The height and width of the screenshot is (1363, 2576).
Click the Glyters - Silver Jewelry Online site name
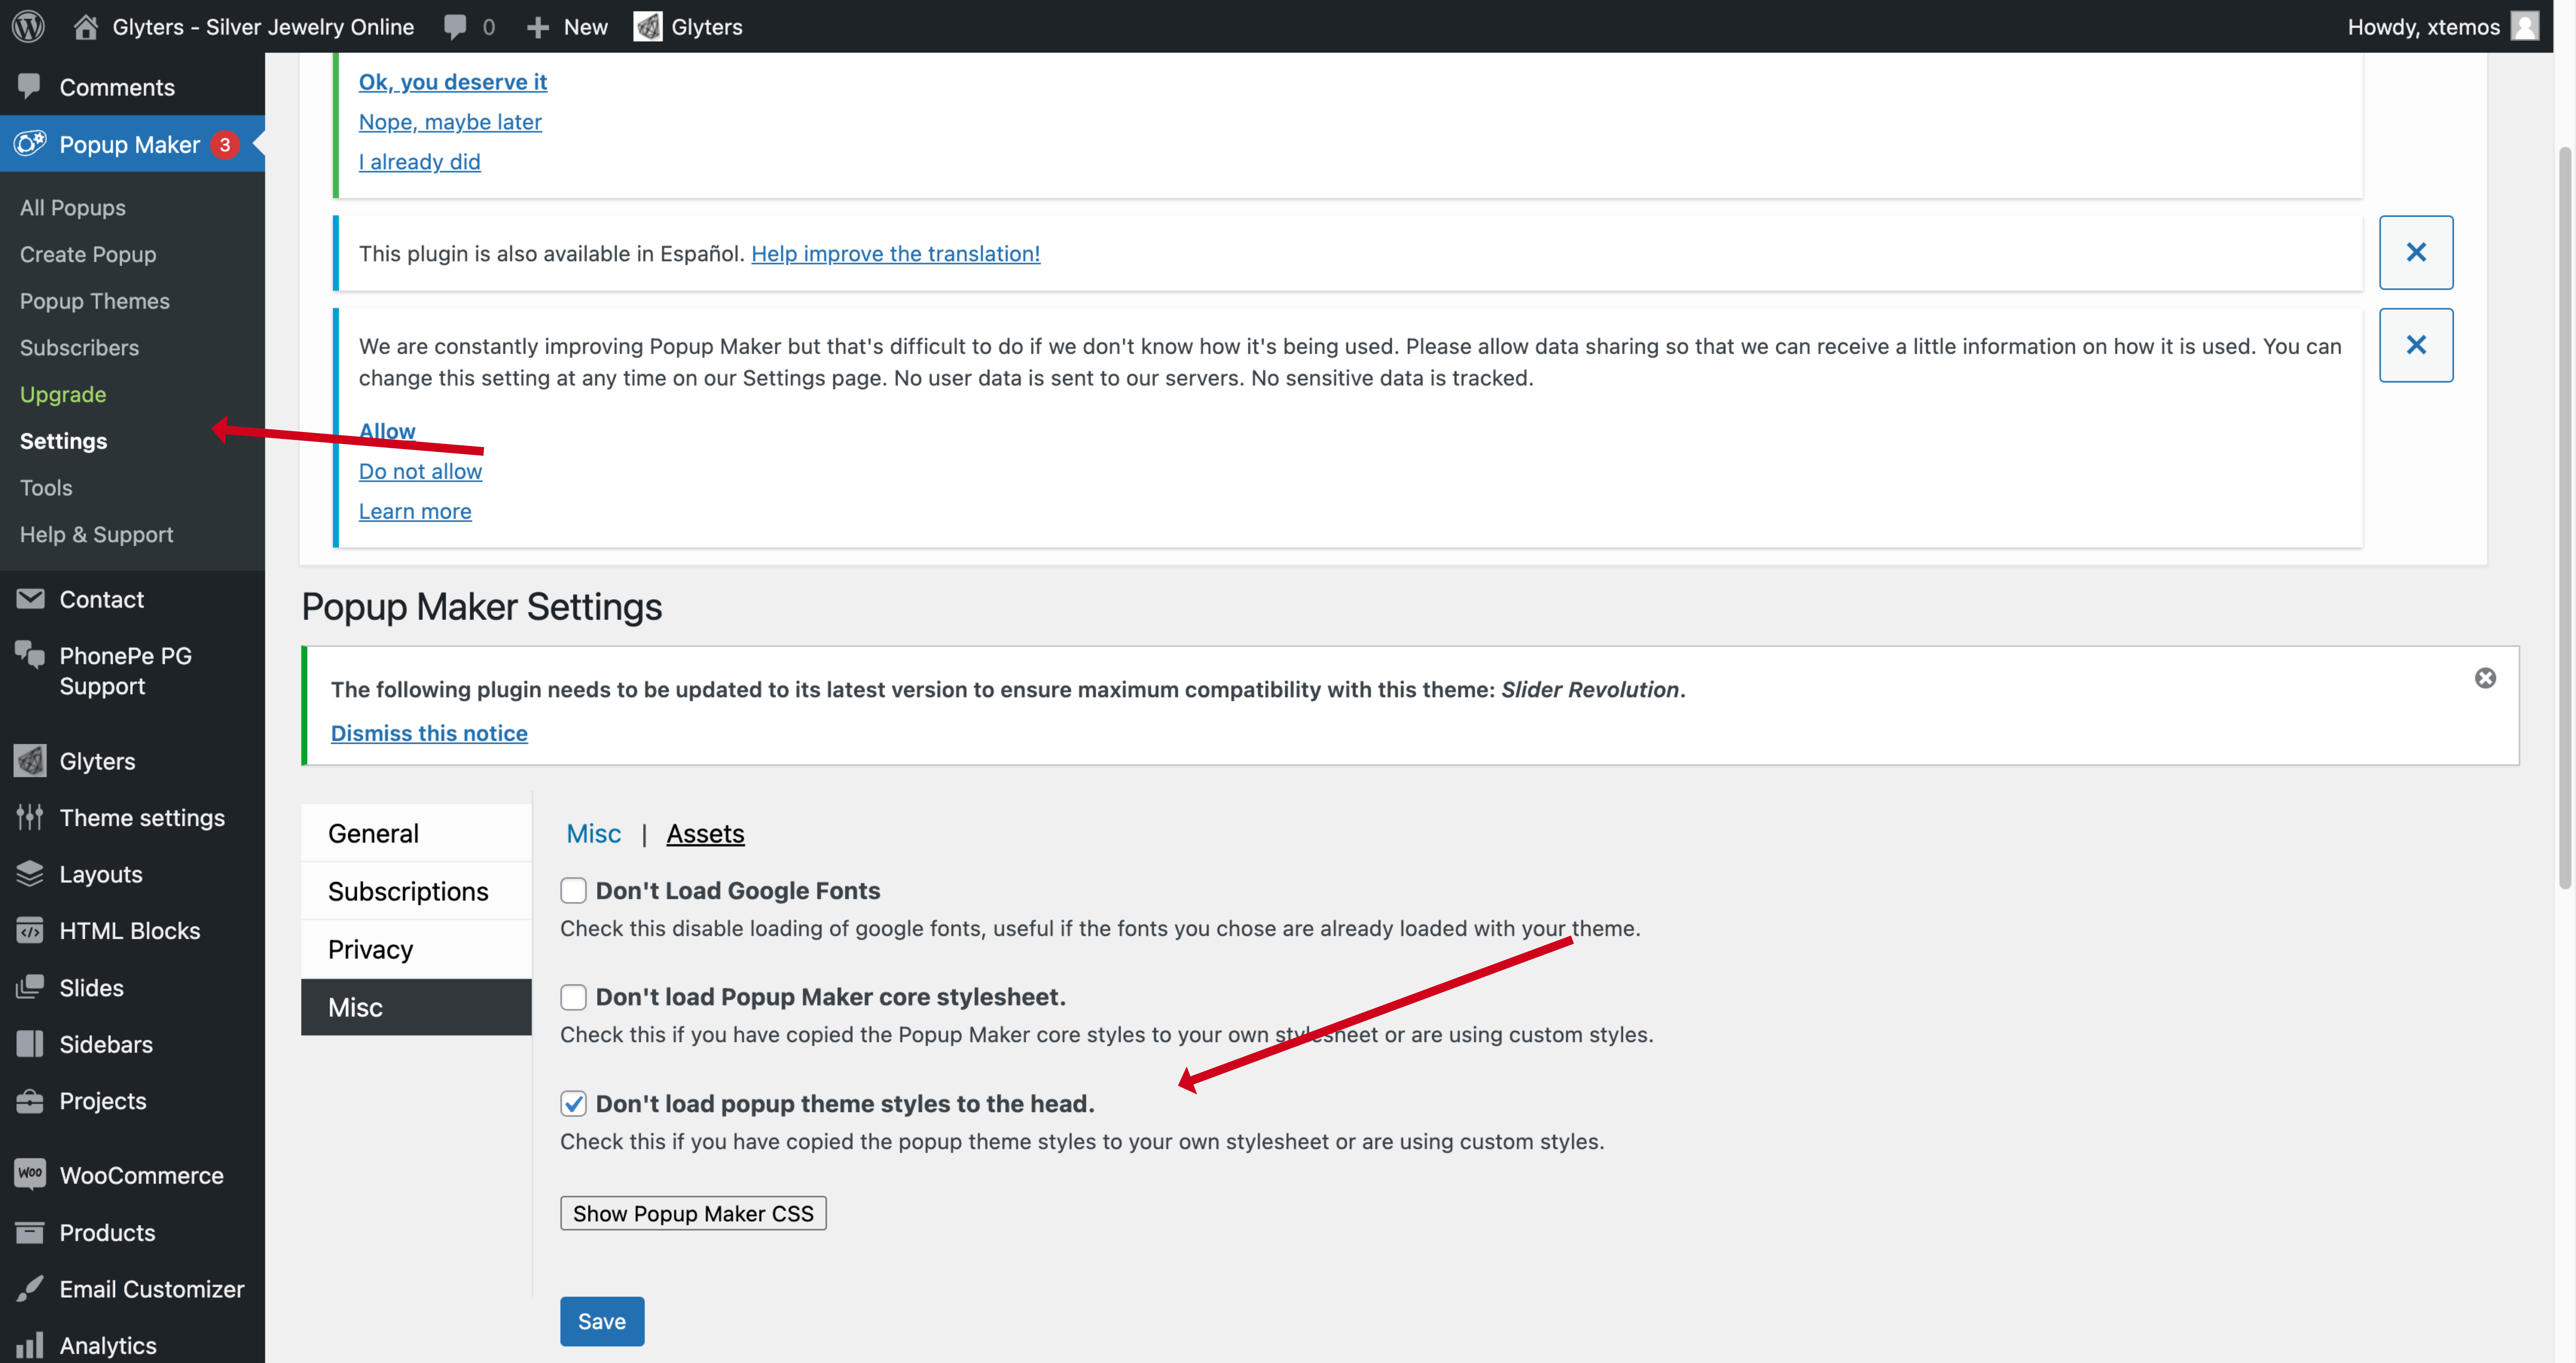[263, 27]
